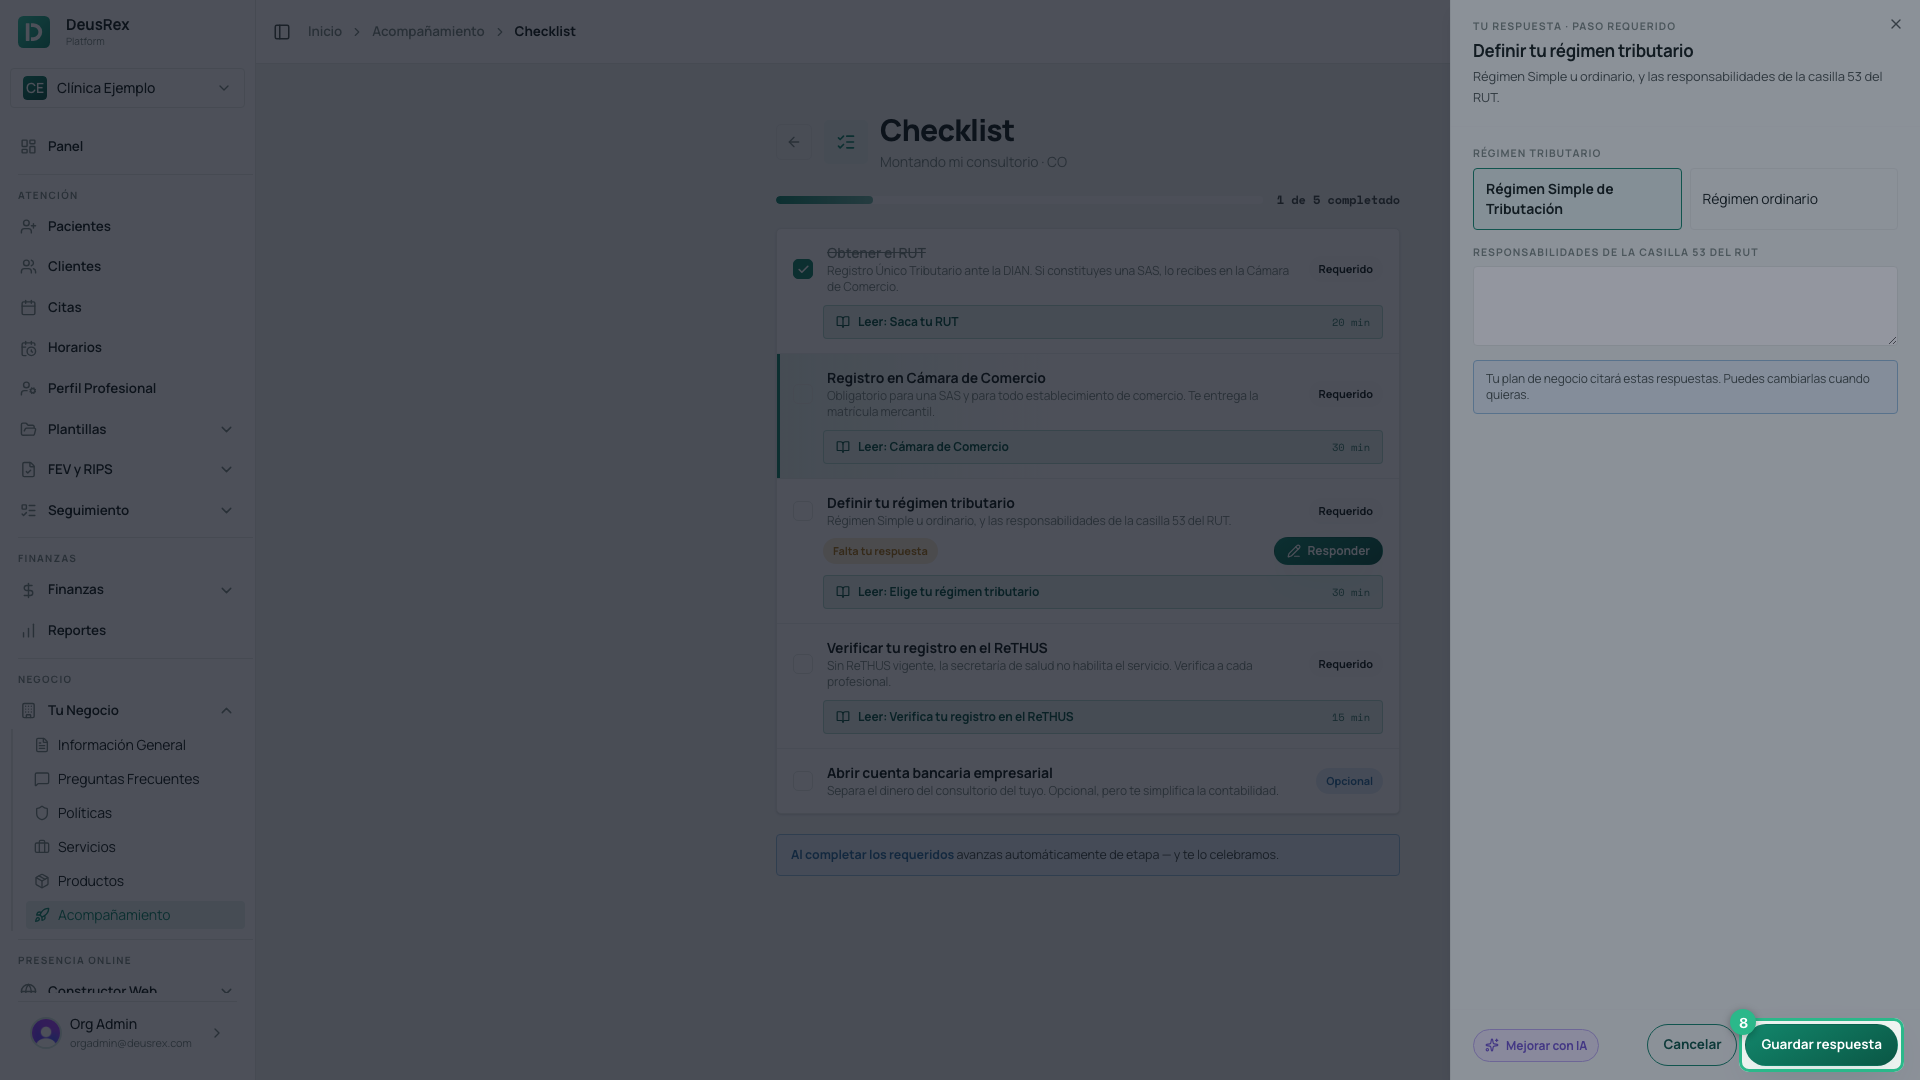
Task: Expand the Finanzas chevron
Action: click(x=226, y=590)
